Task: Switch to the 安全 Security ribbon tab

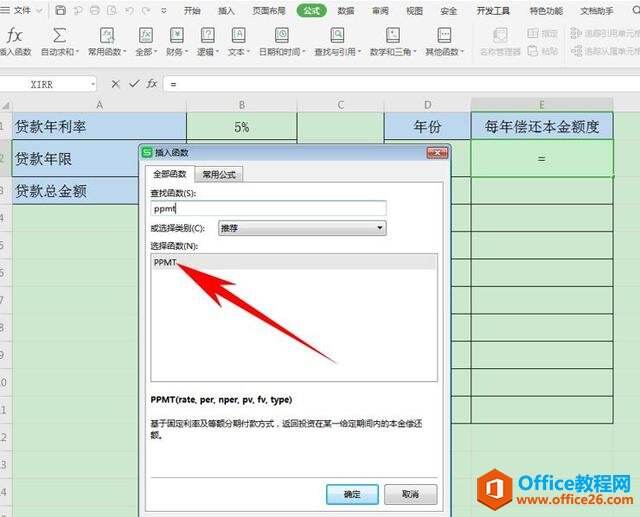Action: pyautogui.click(x=449, y=11)
